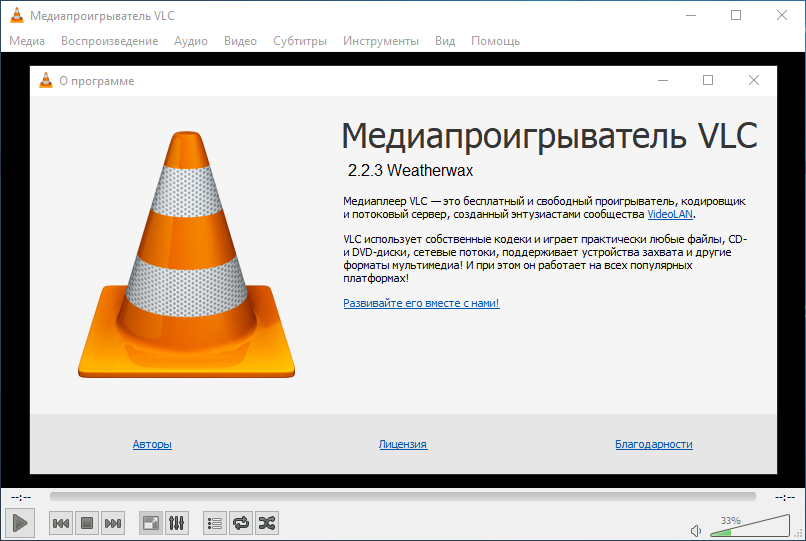The image size is (806, 541).
Task: Adjust the 33% volume slider
Action: point(750,526)
